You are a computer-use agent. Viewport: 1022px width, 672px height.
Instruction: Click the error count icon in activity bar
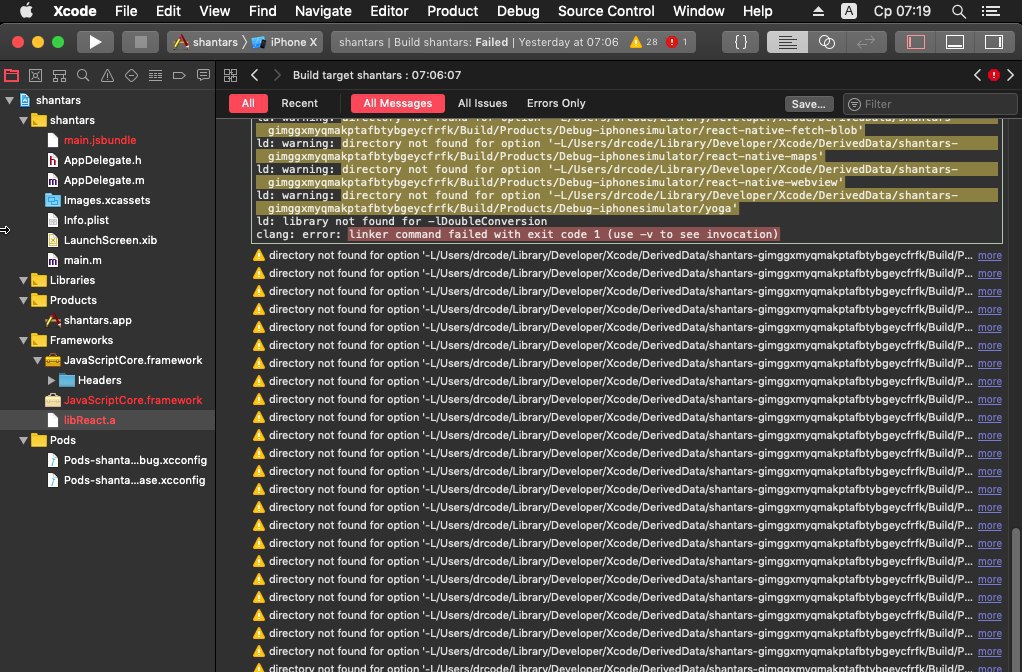tap(672, 42)
